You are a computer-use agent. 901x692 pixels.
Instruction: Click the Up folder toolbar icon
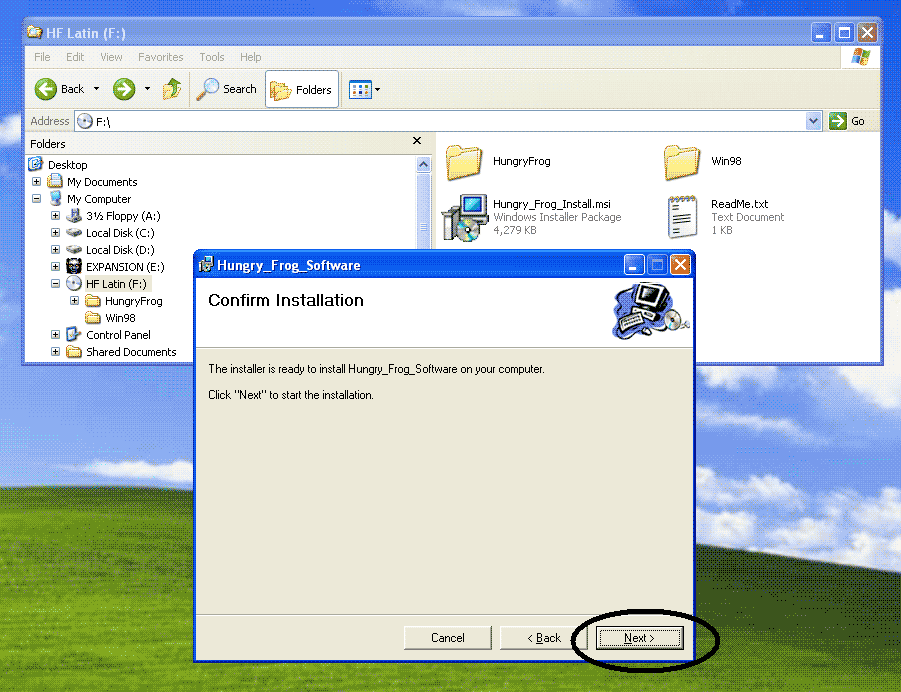[x=172, y=89]
